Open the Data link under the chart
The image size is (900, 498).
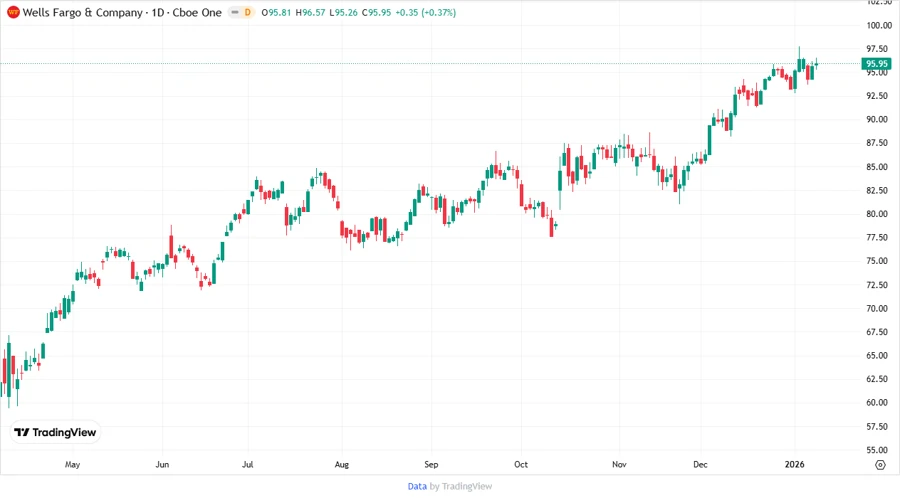tap(417, 486)
